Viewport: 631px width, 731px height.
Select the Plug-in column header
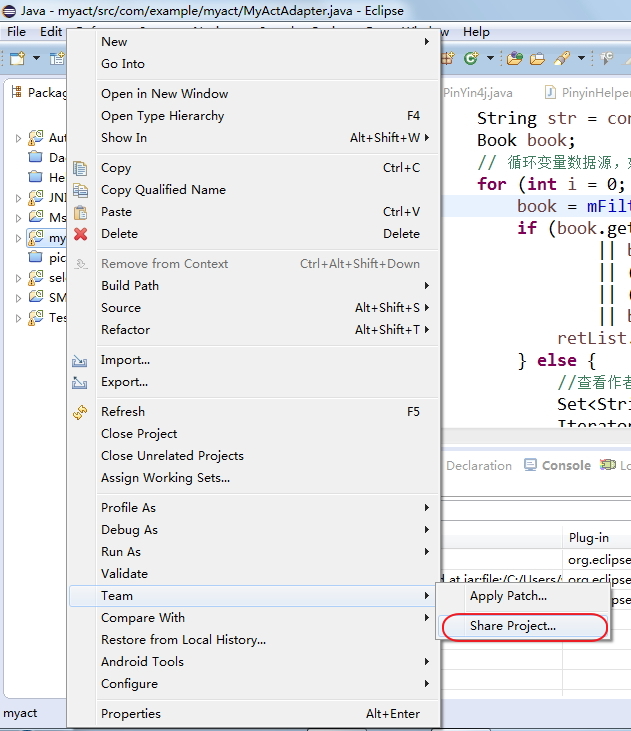[x=589, y=537]
